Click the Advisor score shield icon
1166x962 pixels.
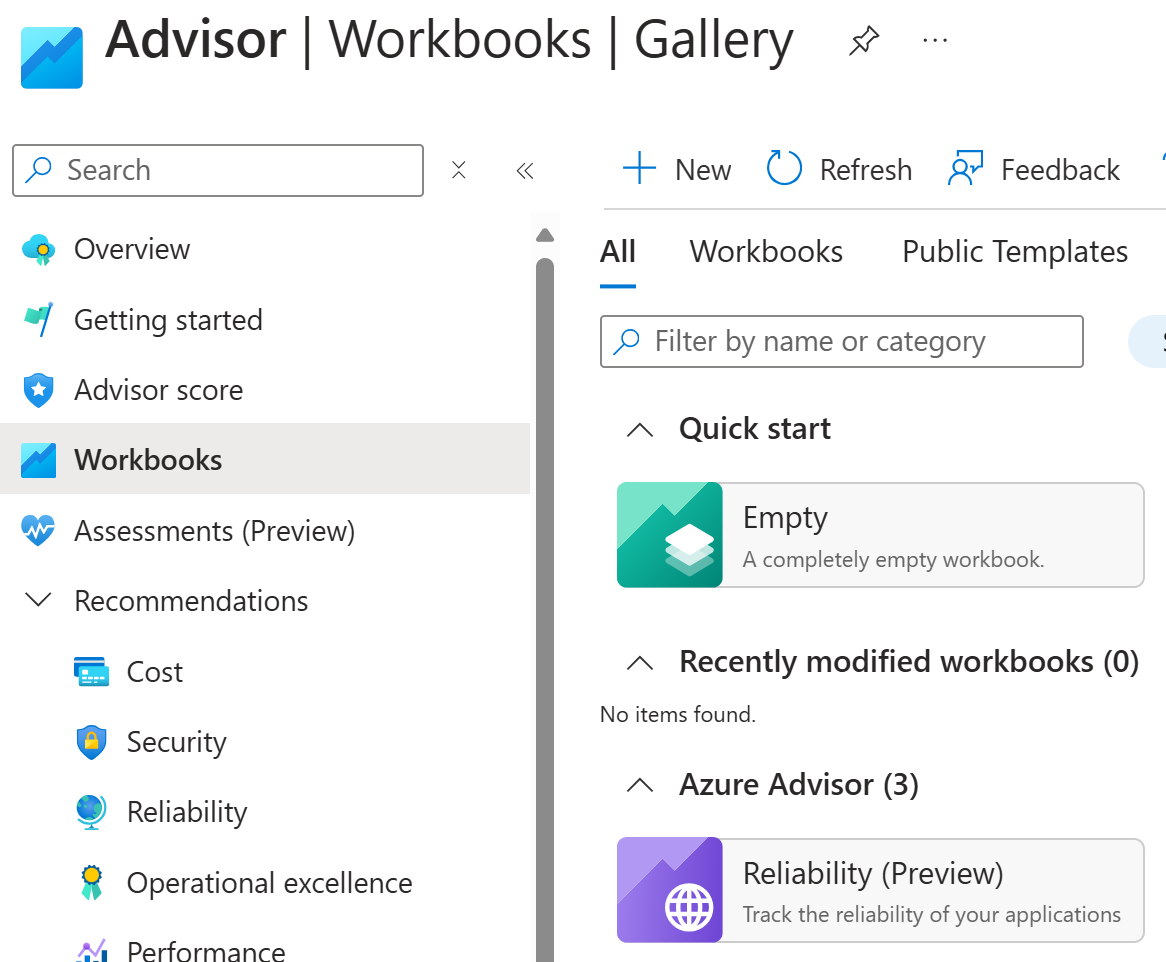(x=39, y=390)
